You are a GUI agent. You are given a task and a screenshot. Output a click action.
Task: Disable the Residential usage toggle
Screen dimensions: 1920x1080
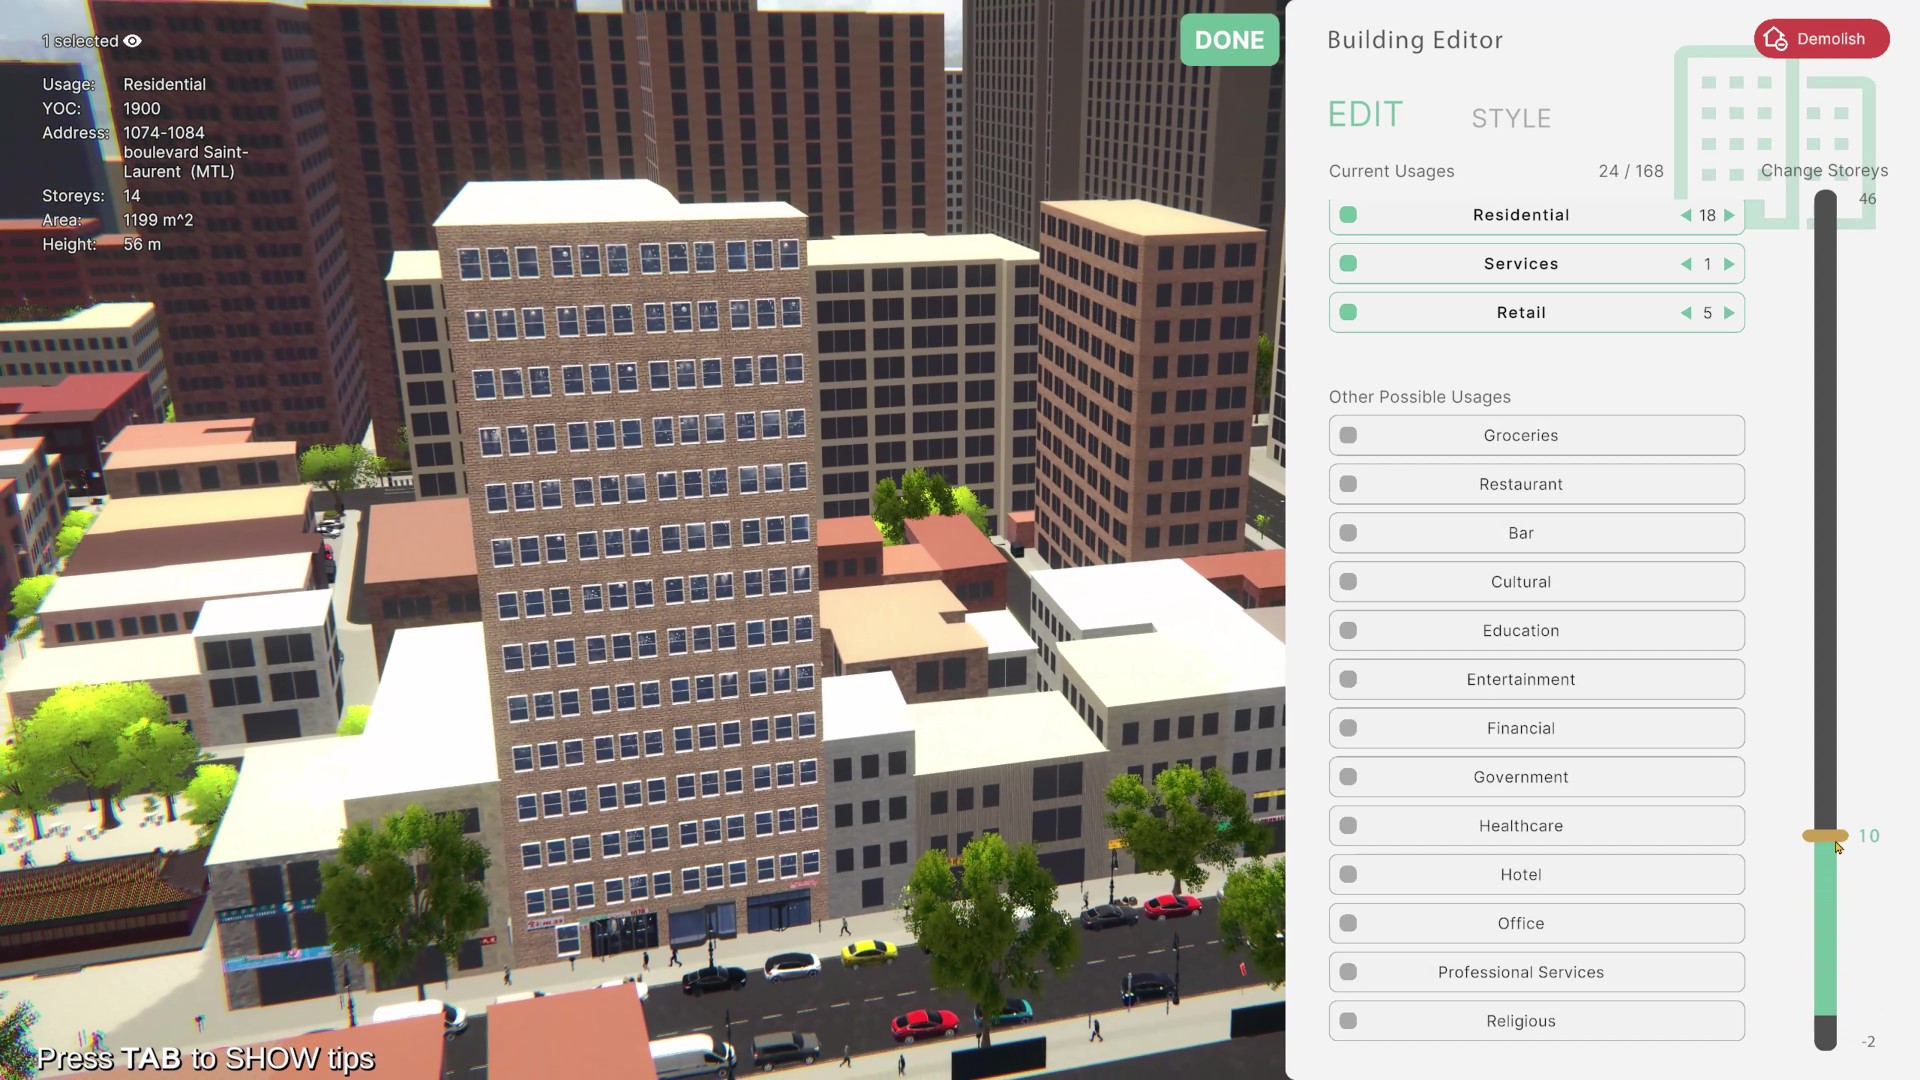1348,215
